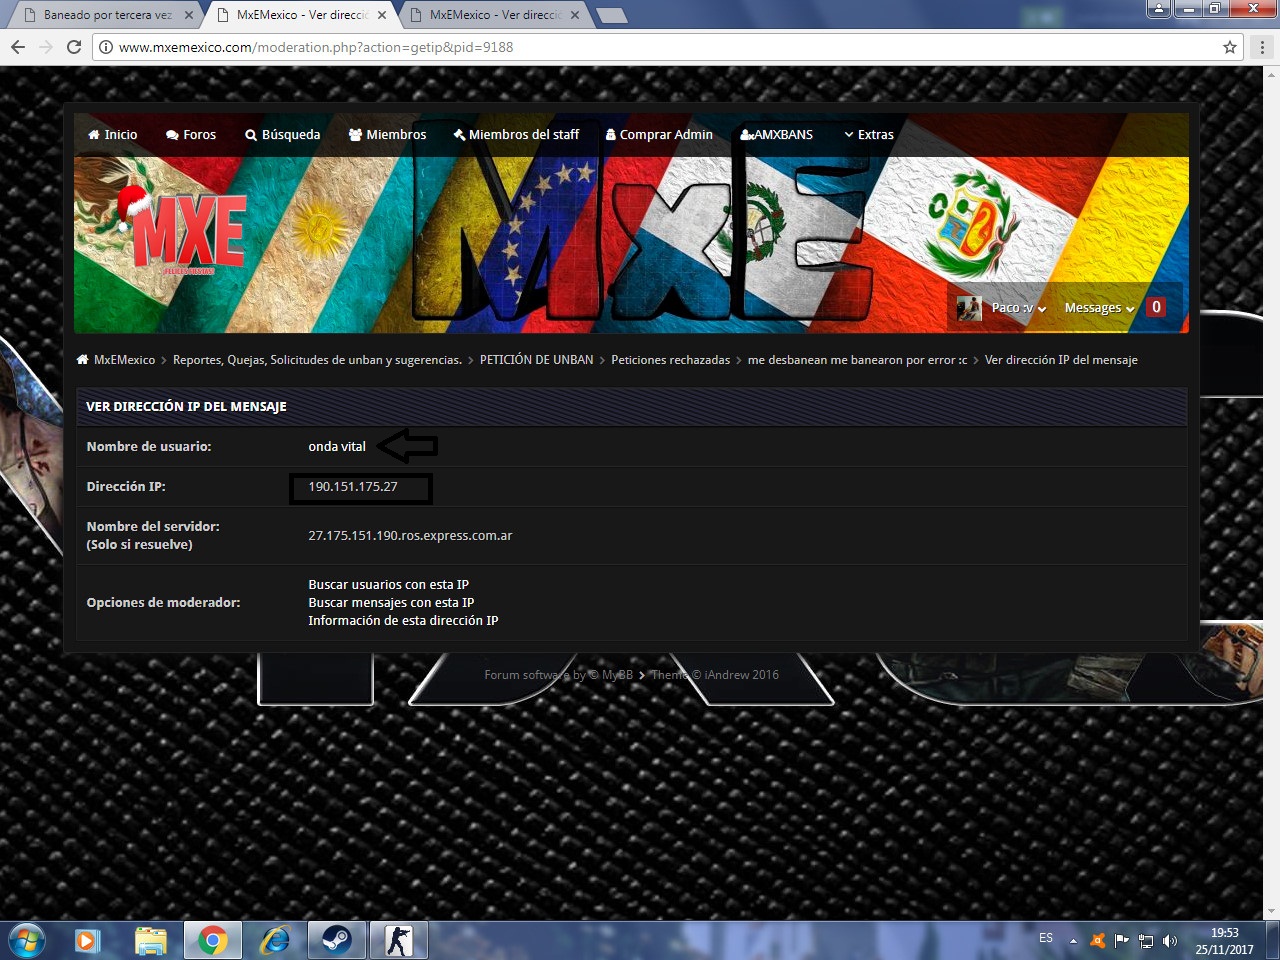Open Internet Explorer from the taskbar
Screen dimensions: 1280x960
coord(274,941)
